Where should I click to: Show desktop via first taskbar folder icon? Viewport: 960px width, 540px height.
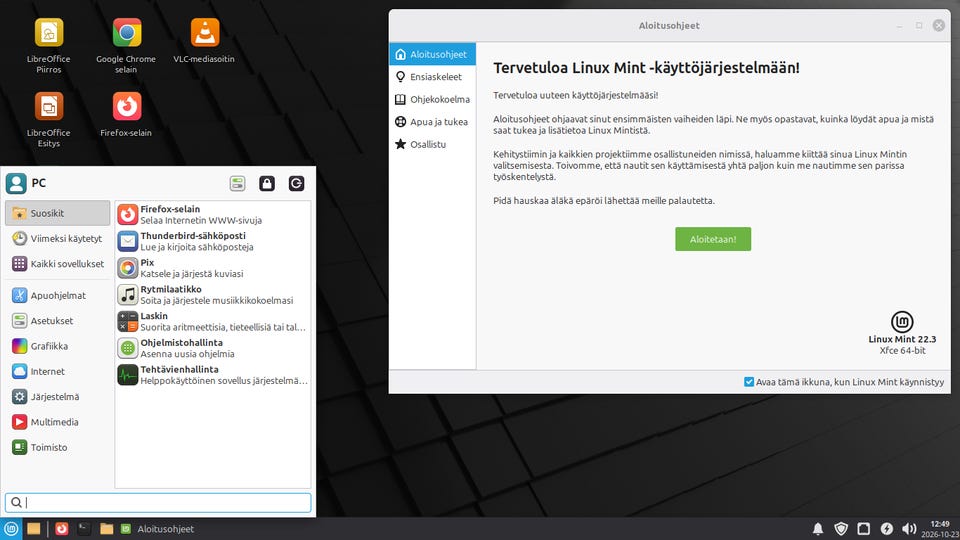pos(34,528)
